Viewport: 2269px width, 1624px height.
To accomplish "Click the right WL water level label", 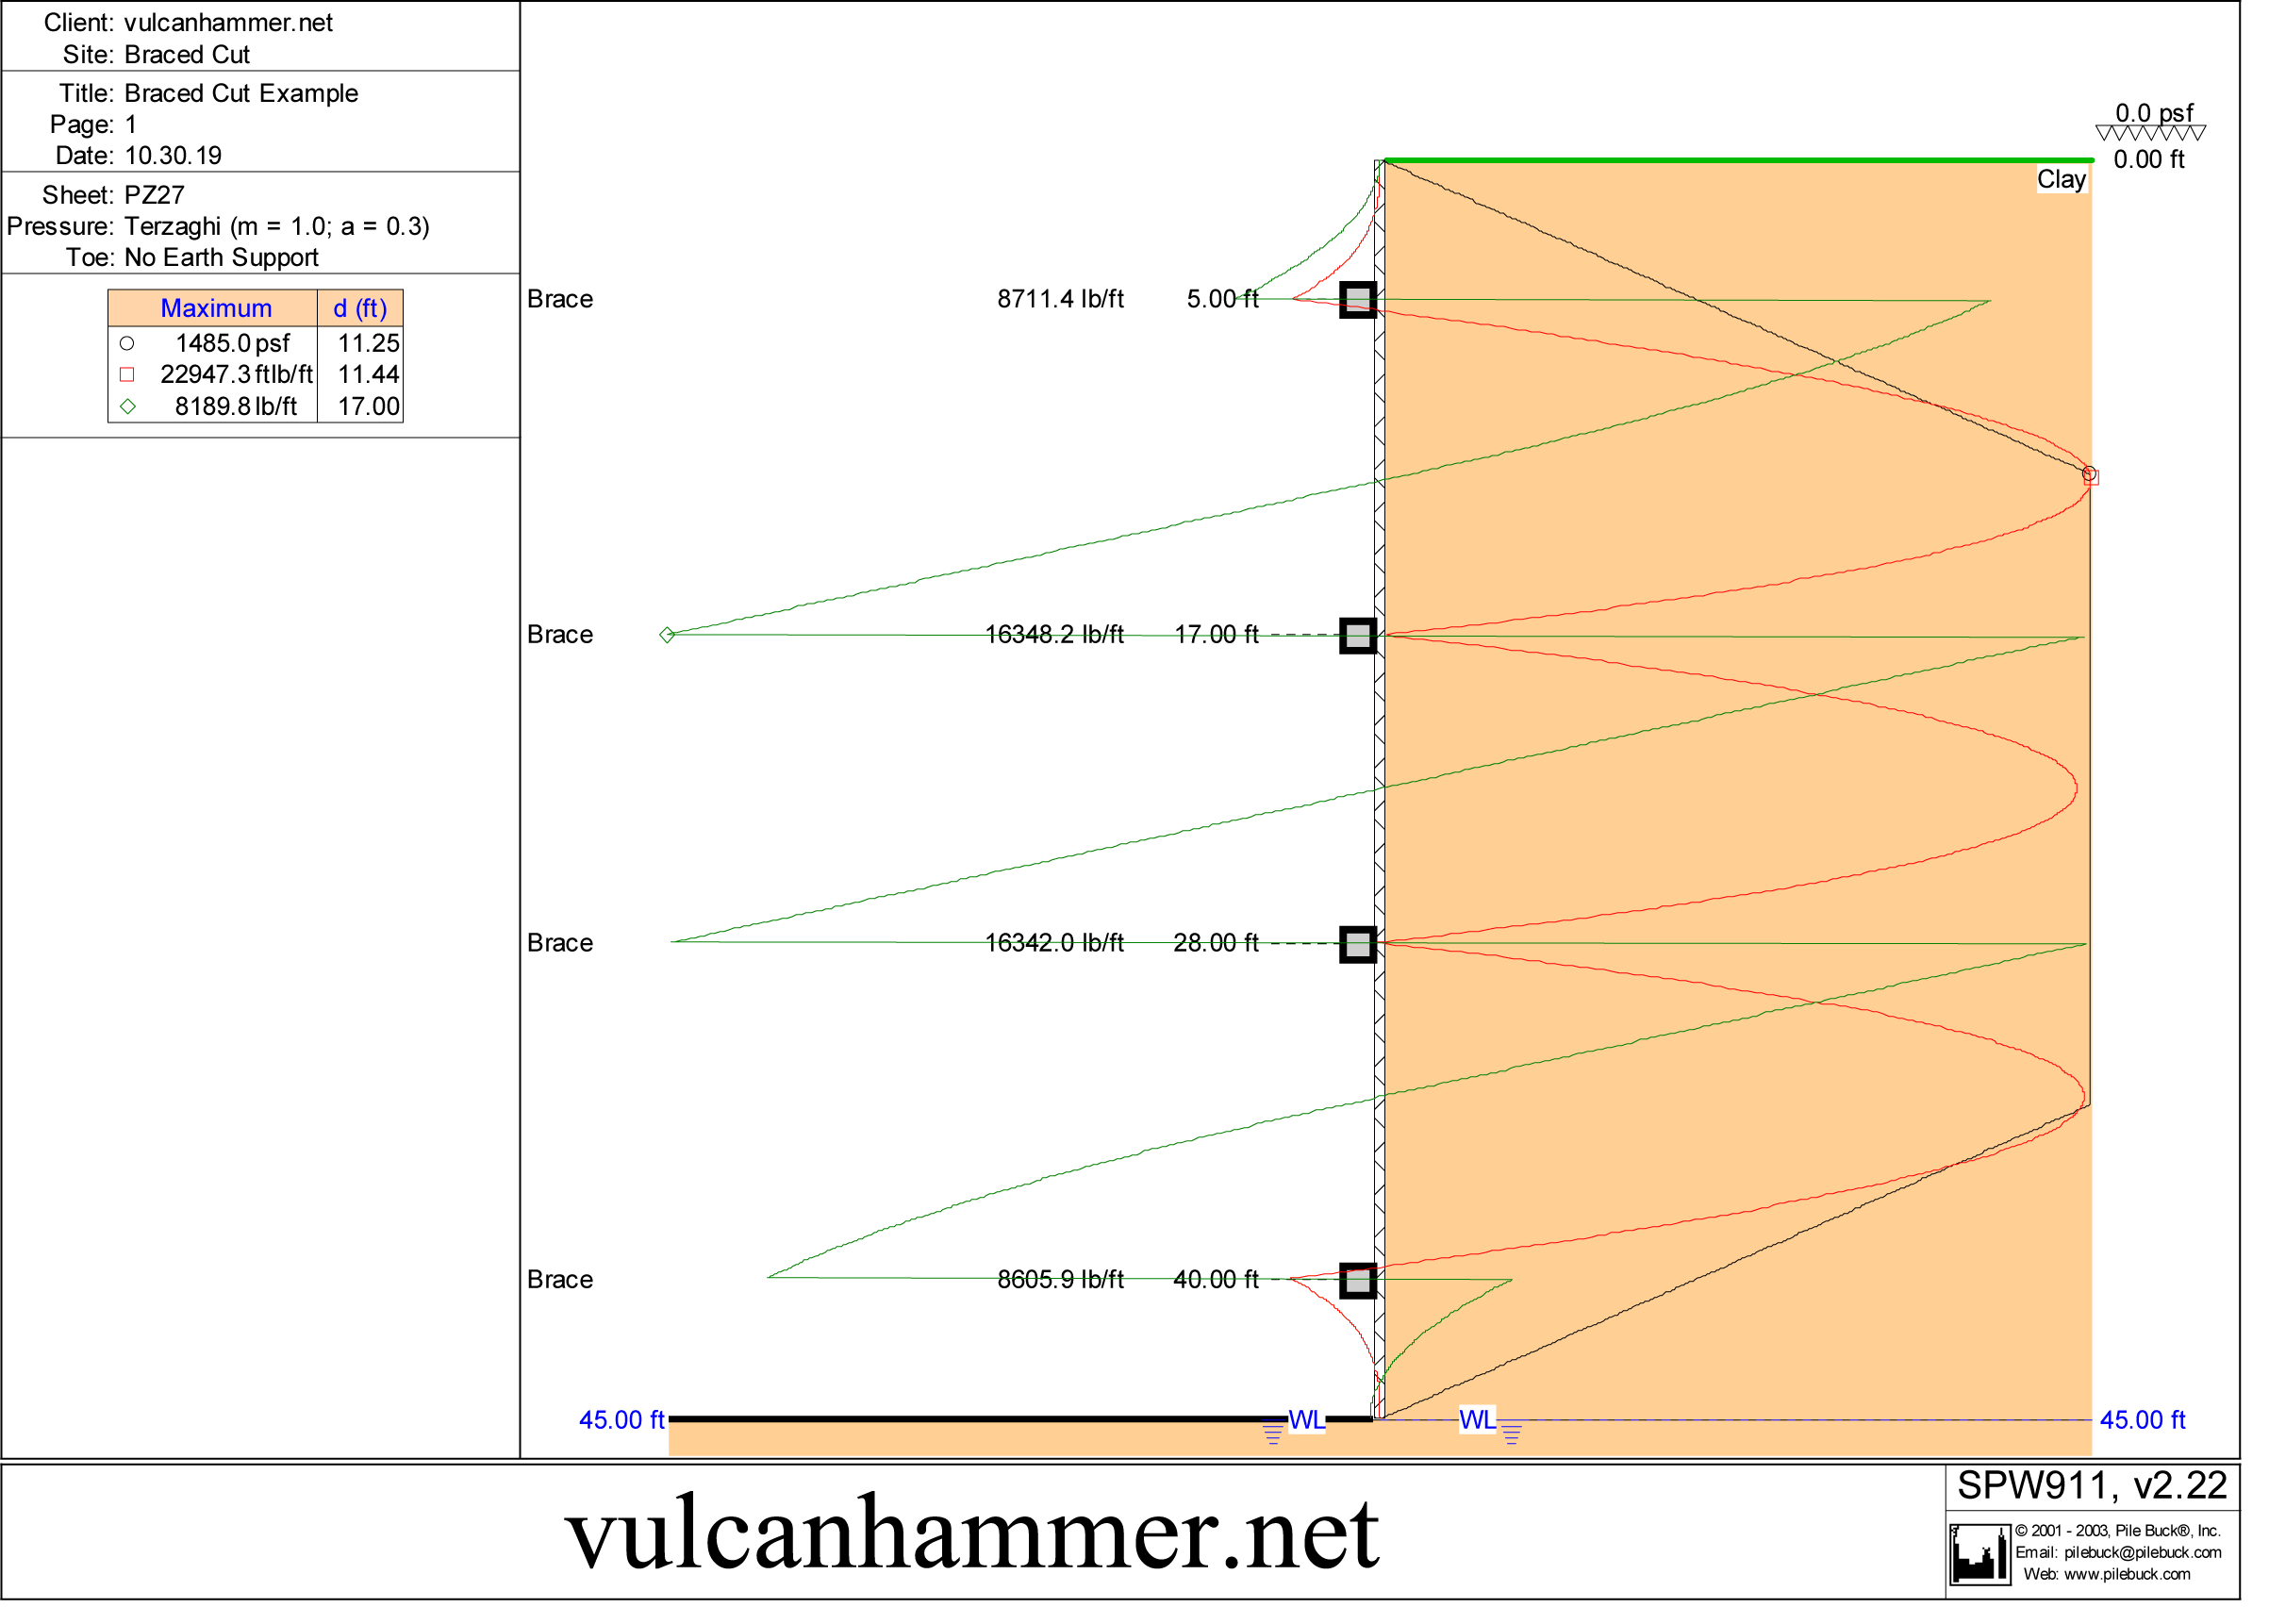I will [1477, 1420].
